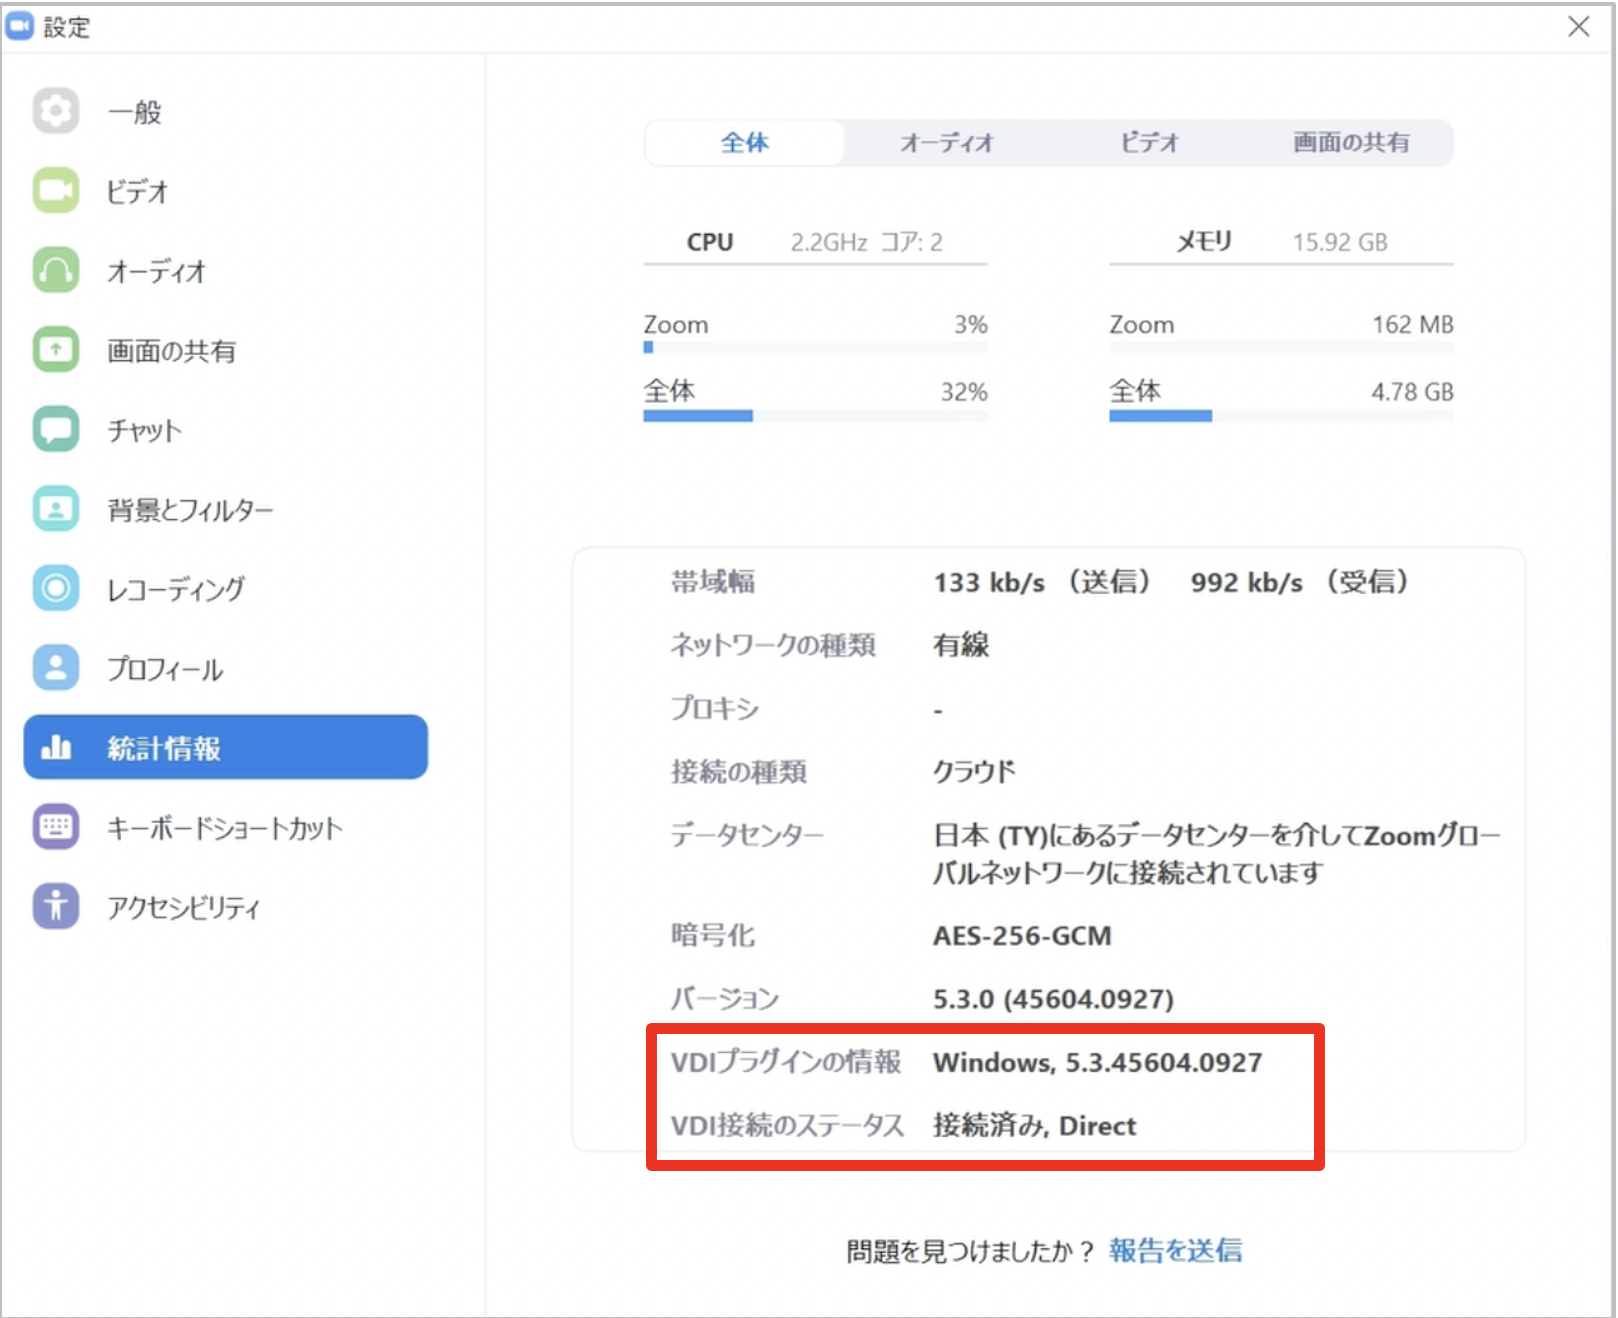
Task: Click the 画面の共有 share icon in the sidebar
Action: point(56,350)
